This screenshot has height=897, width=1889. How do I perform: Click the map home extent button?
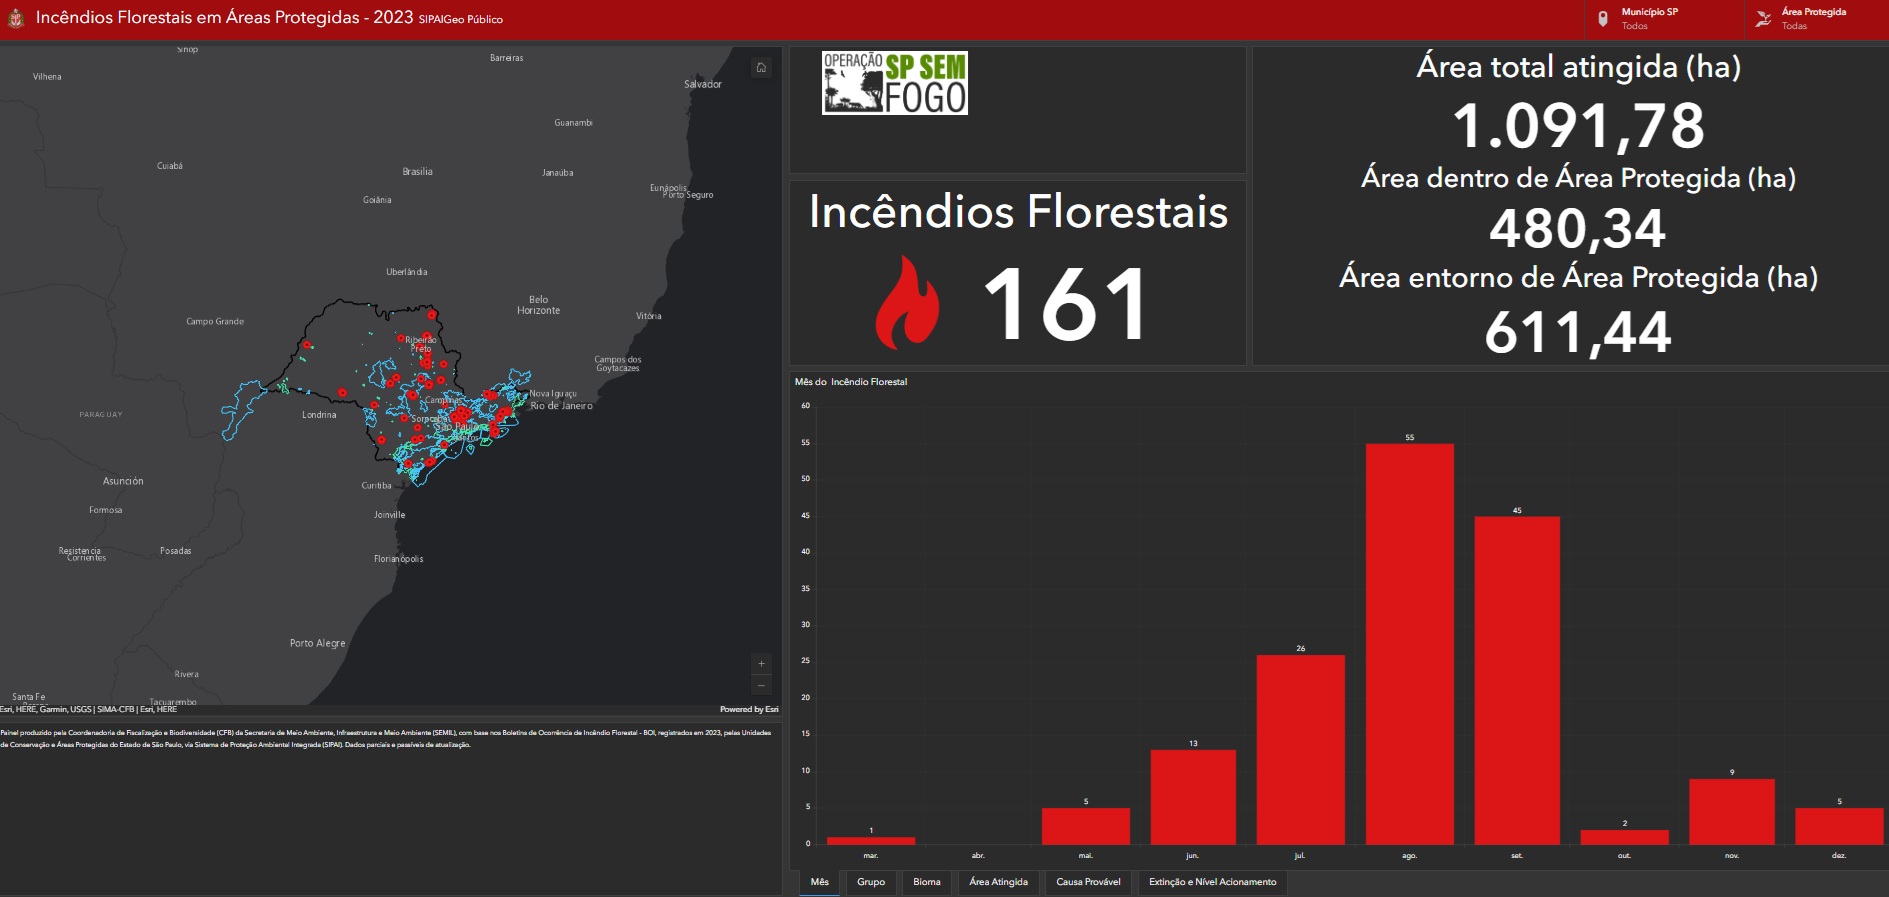point(761,68)
